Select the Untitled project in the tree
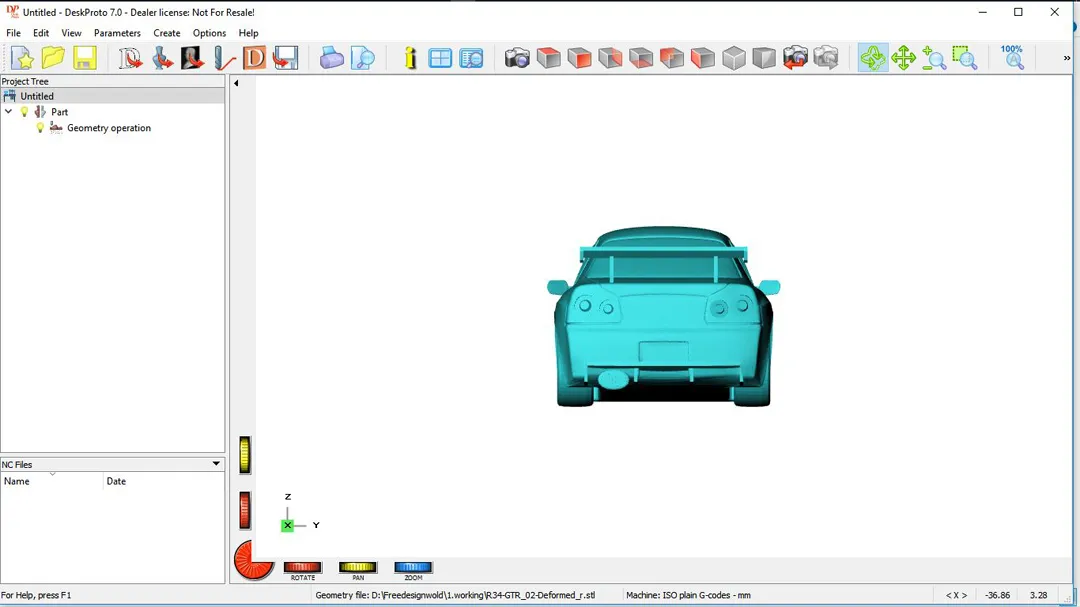 click(37, 96)
